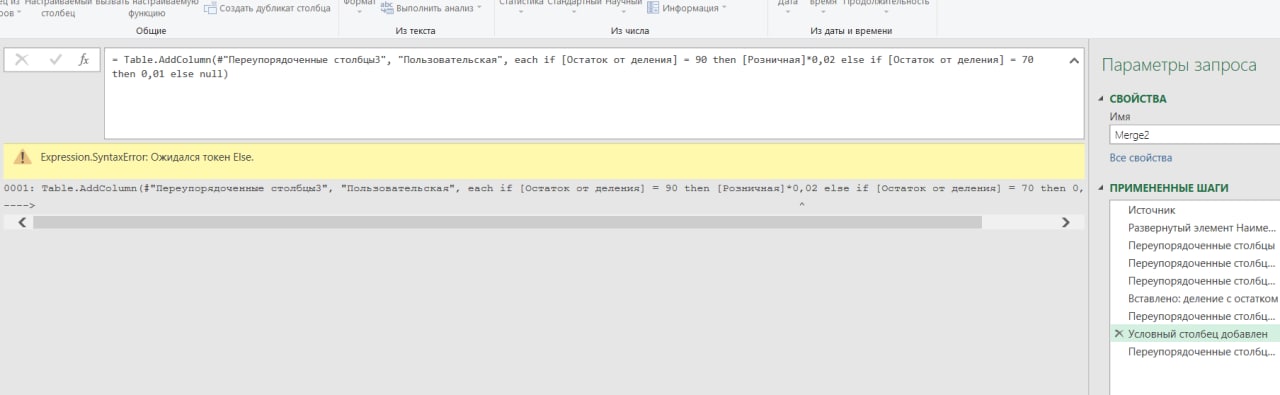Cancel the formula edit with the X icon
This screenshot has width=1280, height=395.
[22, 60]
